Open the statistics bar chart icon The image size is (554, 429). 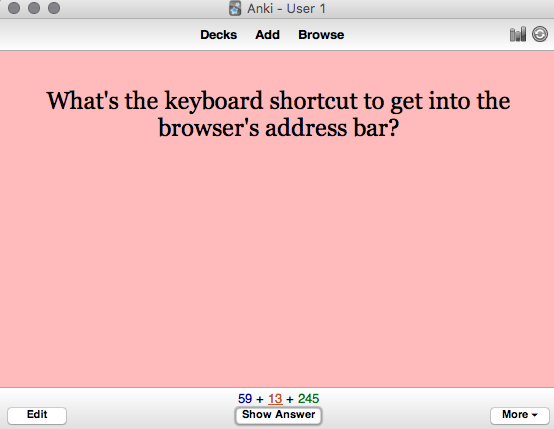pos(518,34)
